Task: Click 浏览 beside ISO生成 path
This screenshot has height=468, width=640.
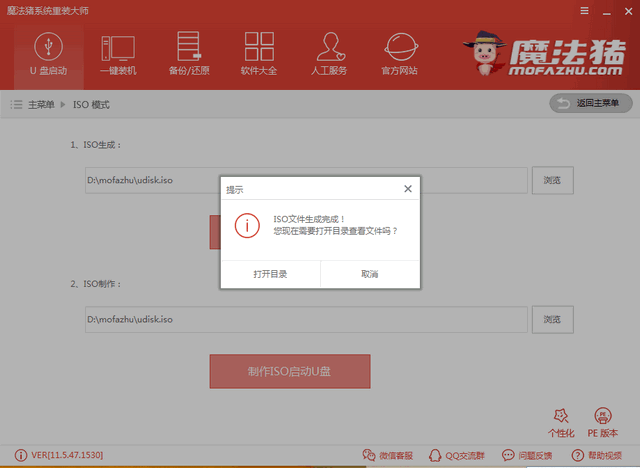Action: pyautogui.click(x=552, y=180)
